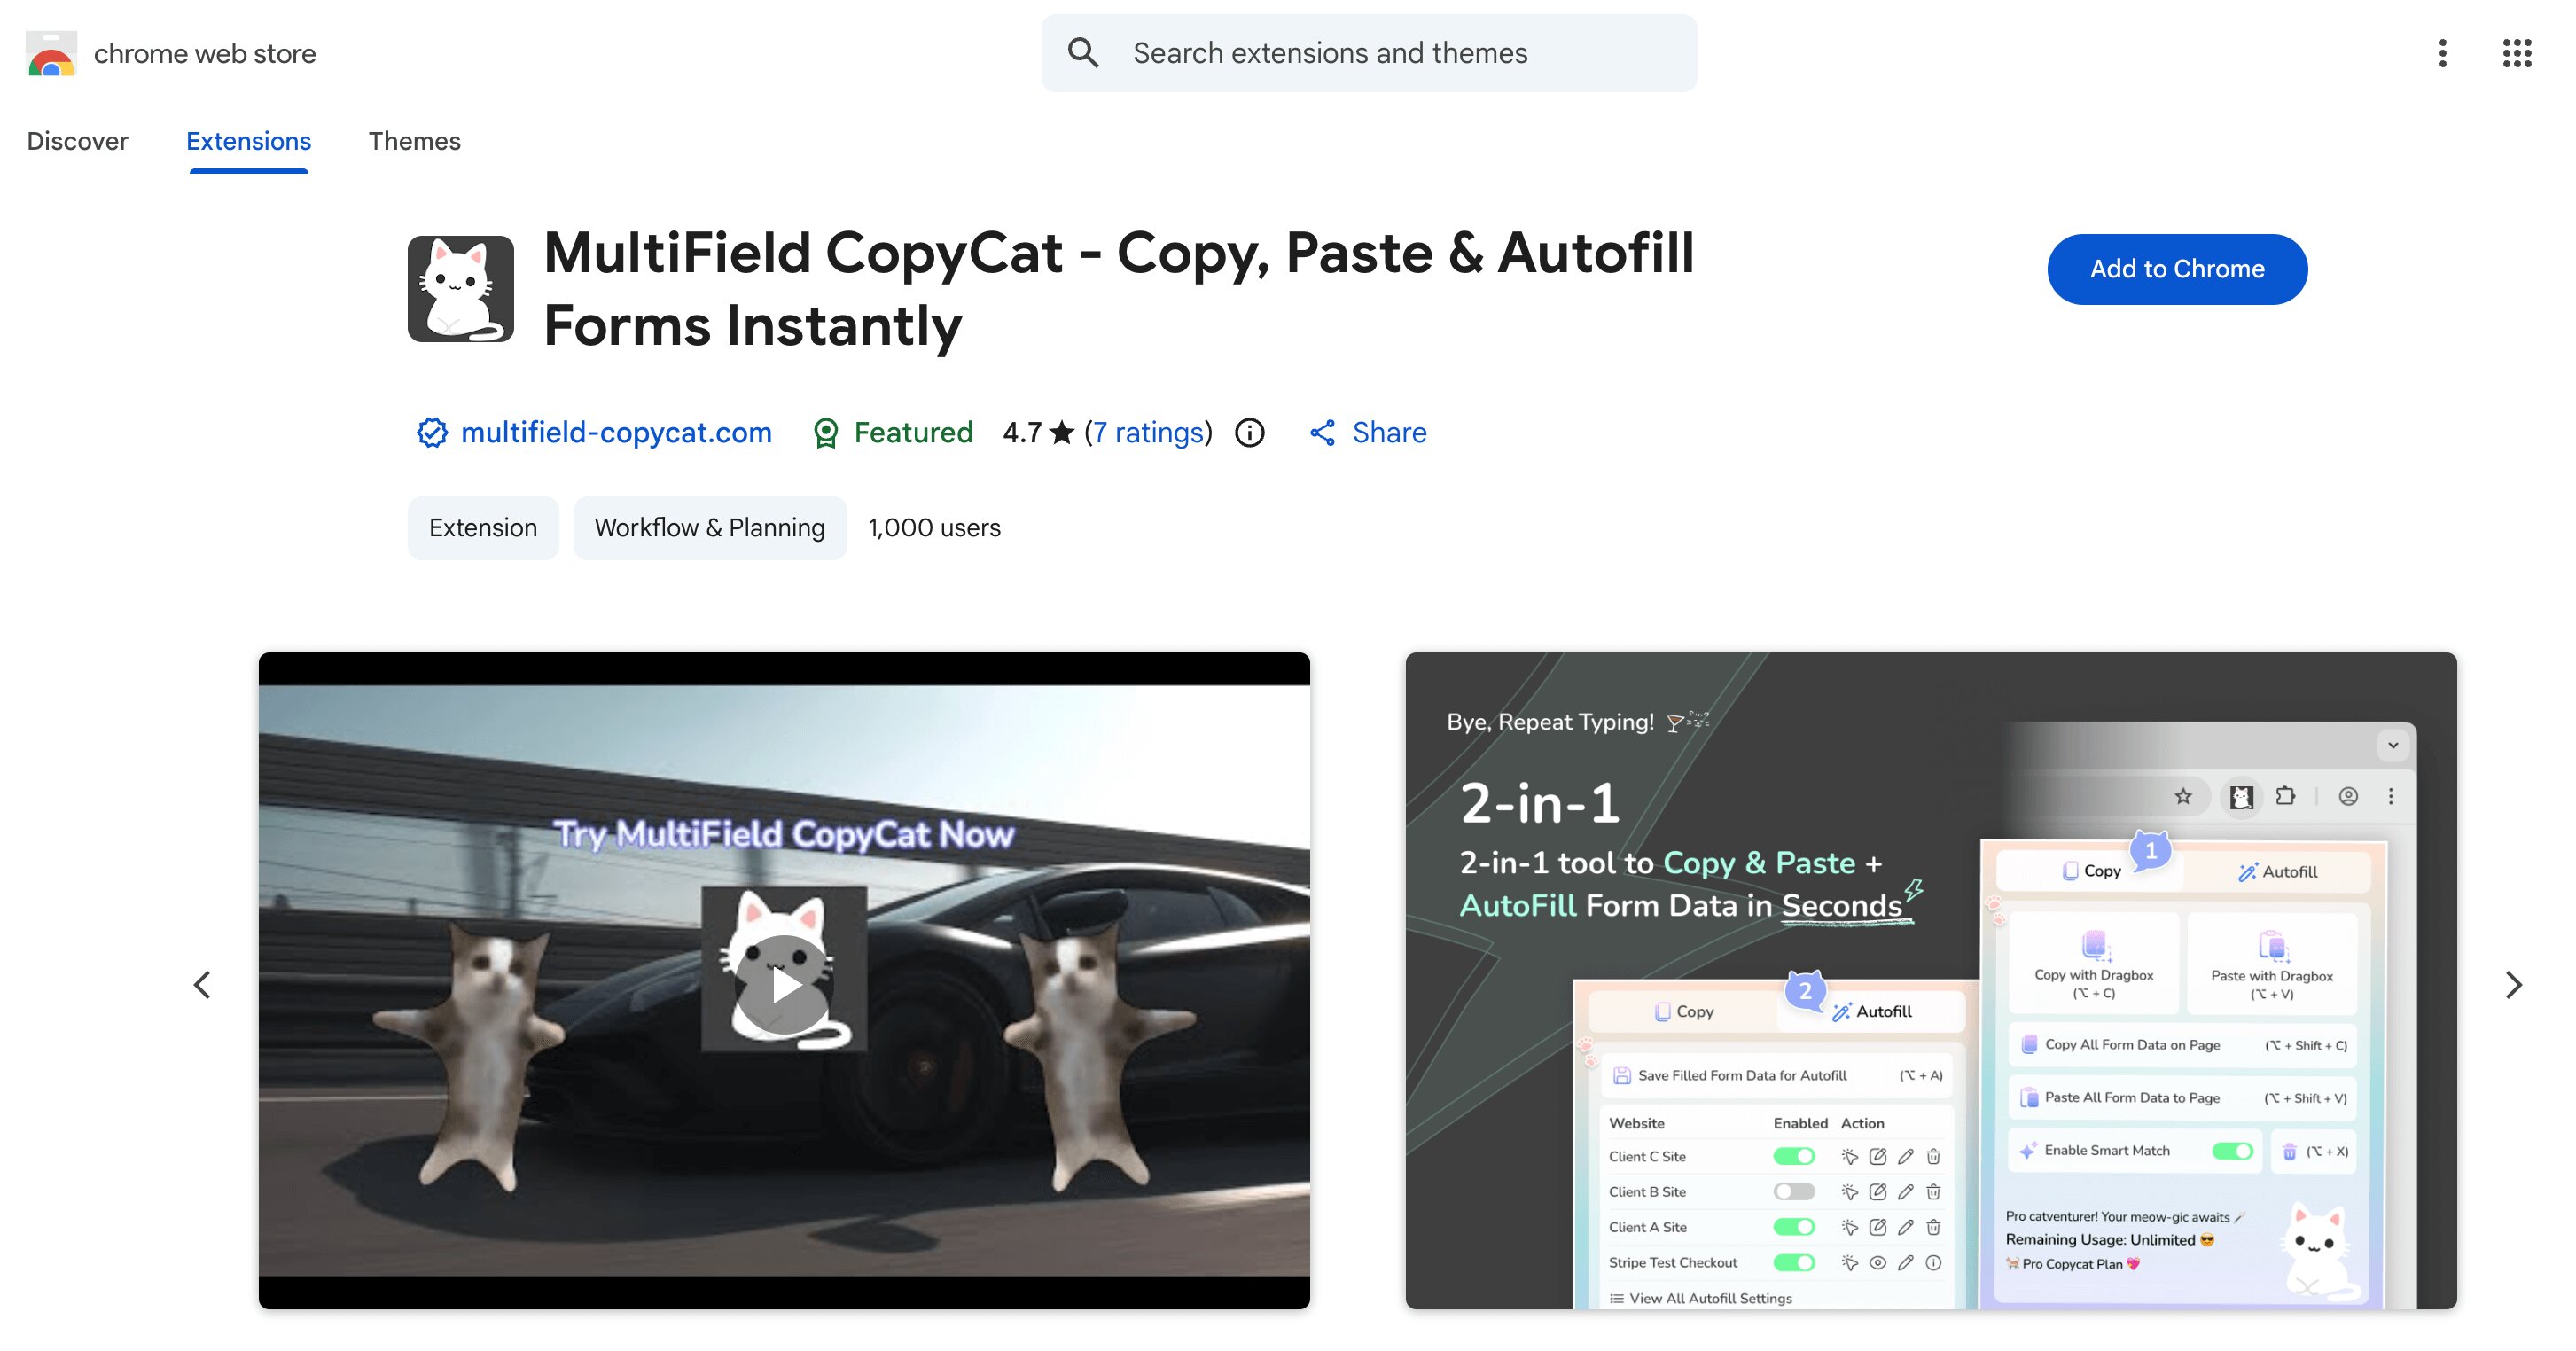The width and height of the screenshot is (2576, 1351).
Task: Go back with the left carousel chevron
Action: click(x=203, y=985)
